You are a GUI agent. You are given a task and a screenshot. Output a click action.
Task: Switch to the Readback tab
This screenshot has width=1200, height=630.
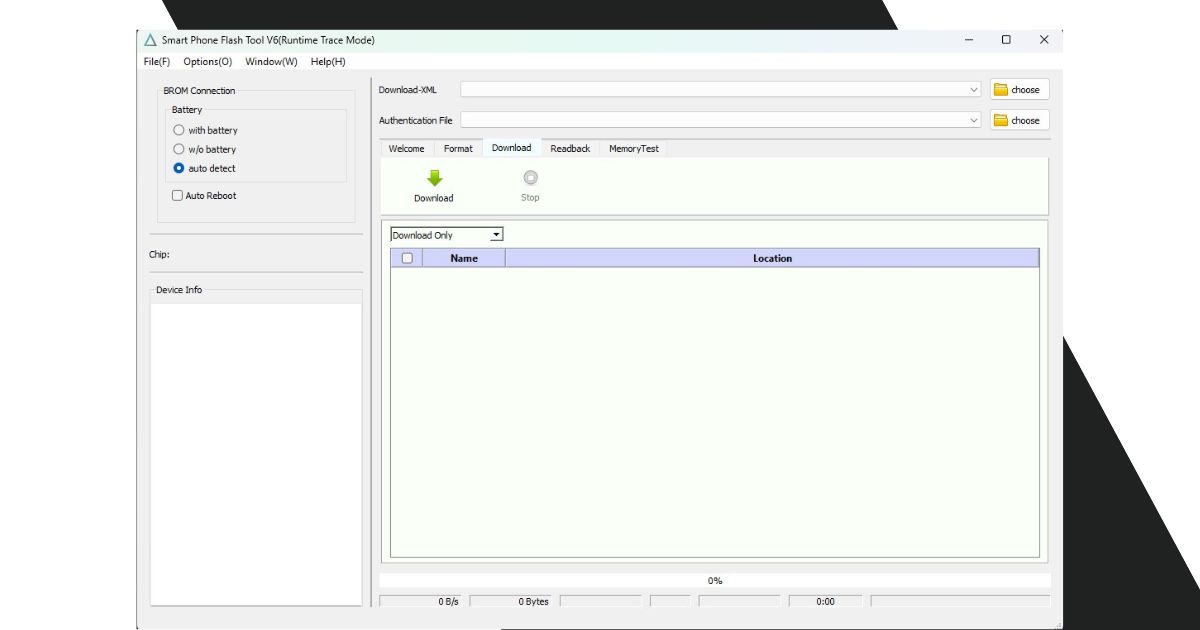pos(570,149)
